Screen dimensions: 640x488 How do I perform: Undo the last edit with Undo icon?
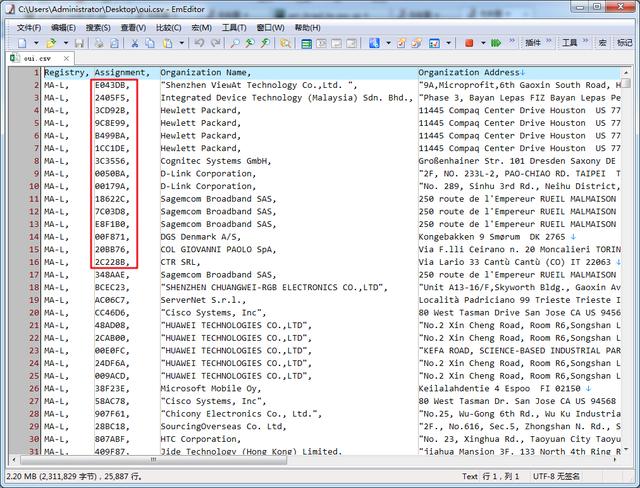click(199, 42)
